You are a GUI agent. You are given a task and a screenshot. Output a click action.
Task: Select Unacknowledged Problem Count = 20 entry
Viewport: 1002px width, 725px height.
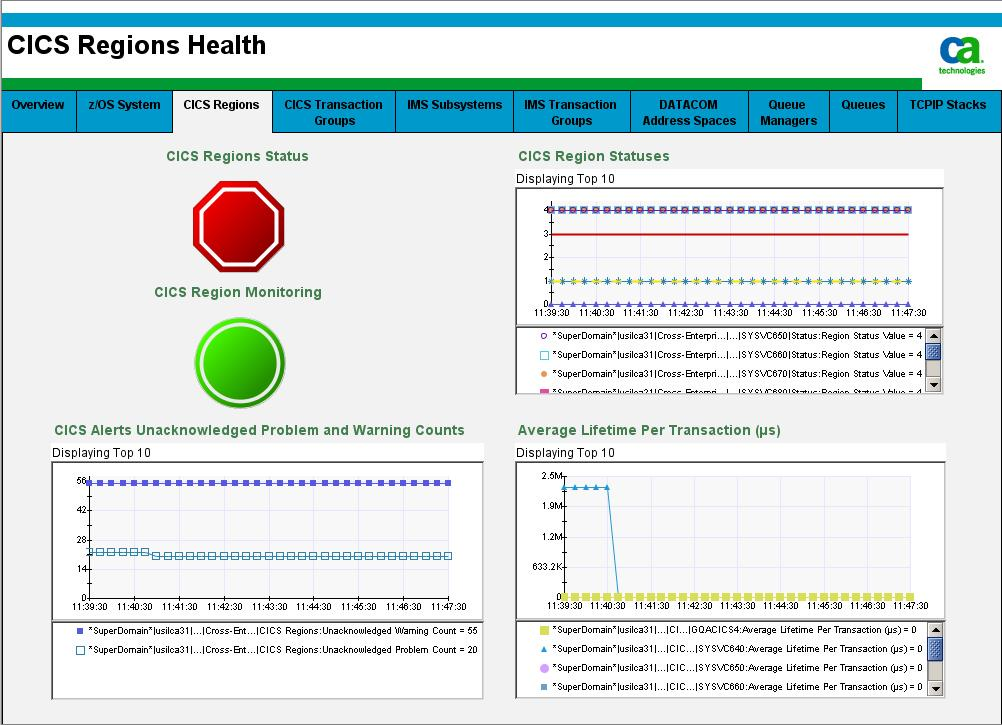point(277,650)
